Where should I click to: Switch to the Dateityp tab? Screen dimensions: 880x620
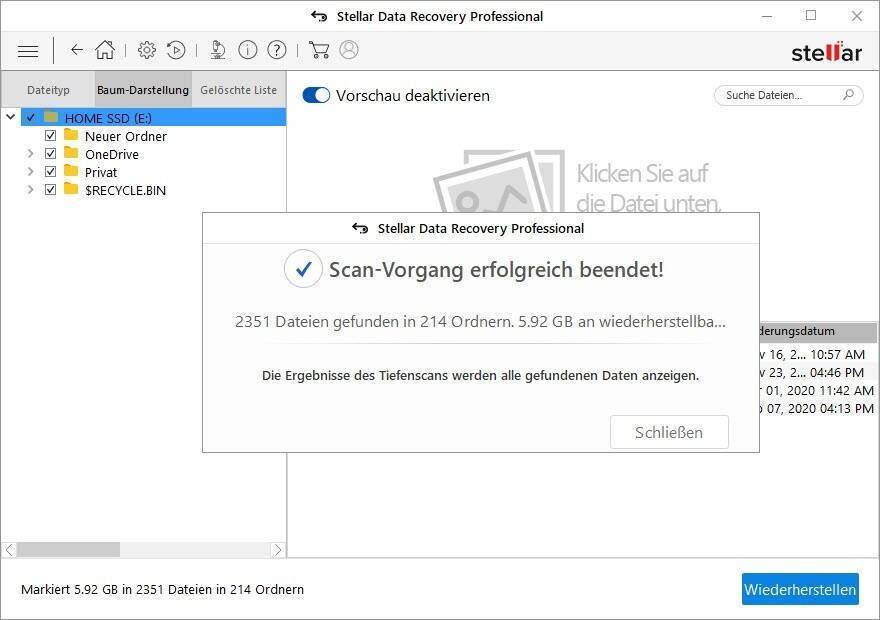[48, 90]
